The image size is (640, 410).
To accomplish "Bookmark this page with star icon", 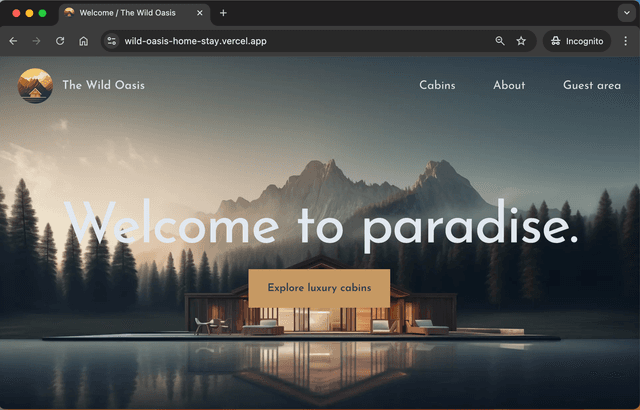I will click(x=521, y=41).
